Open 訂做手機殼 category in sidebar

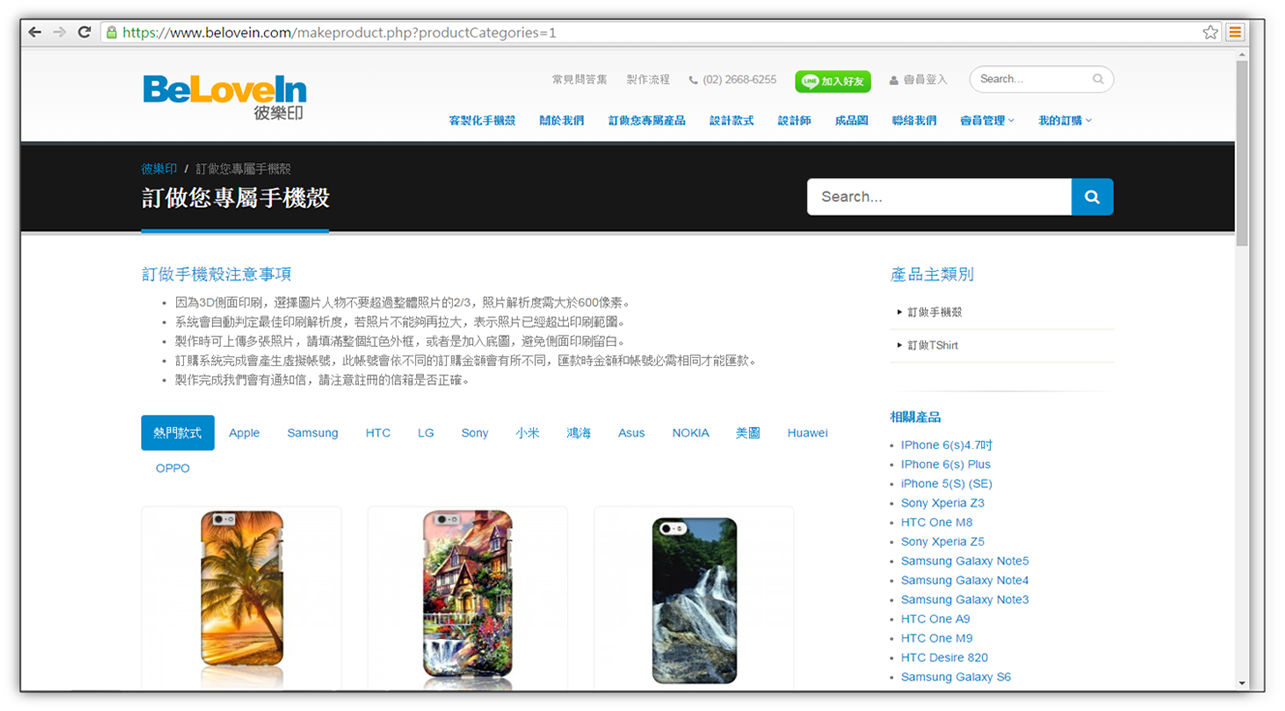[935, 312]
